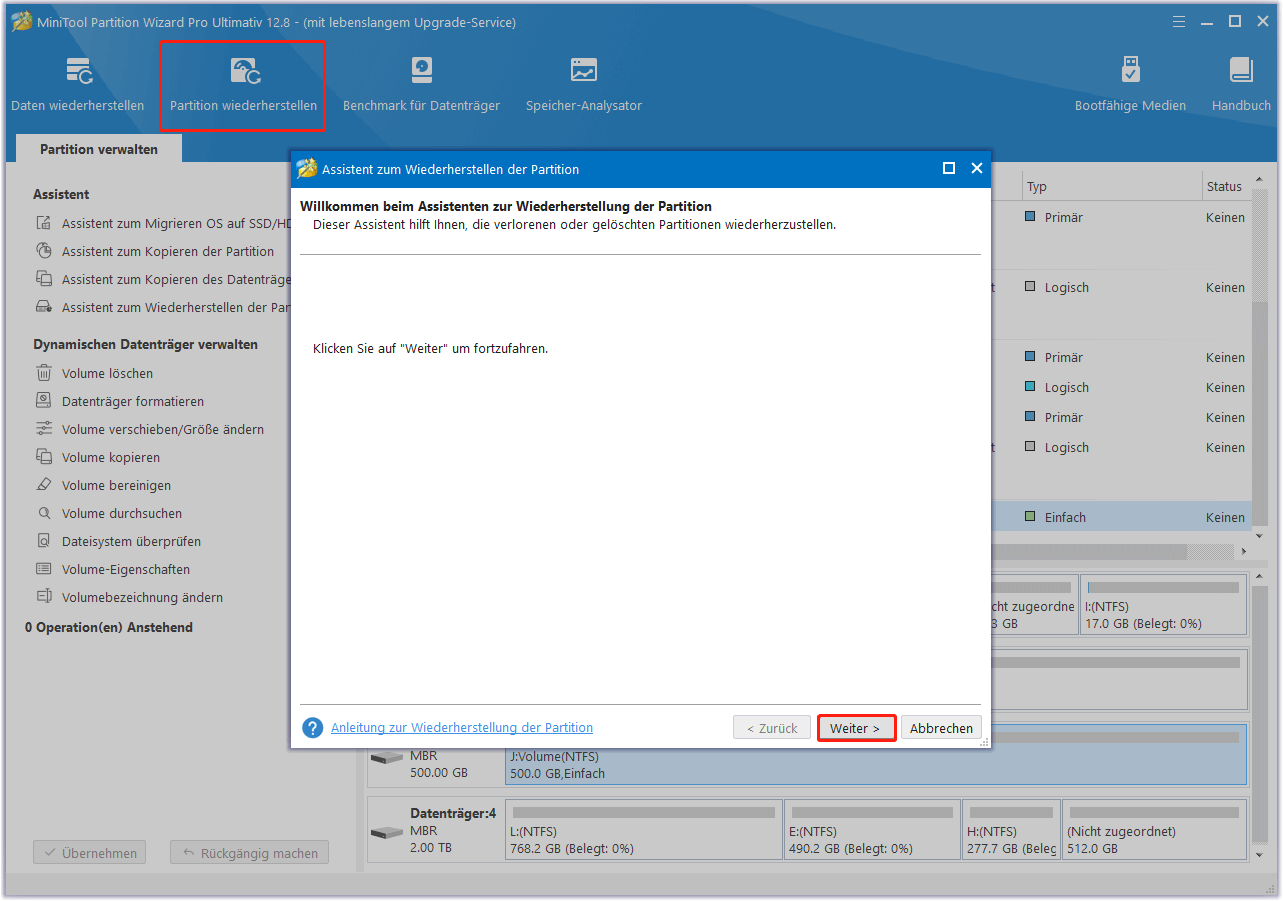Click the Volume kopieren icon

click(44, 457)
